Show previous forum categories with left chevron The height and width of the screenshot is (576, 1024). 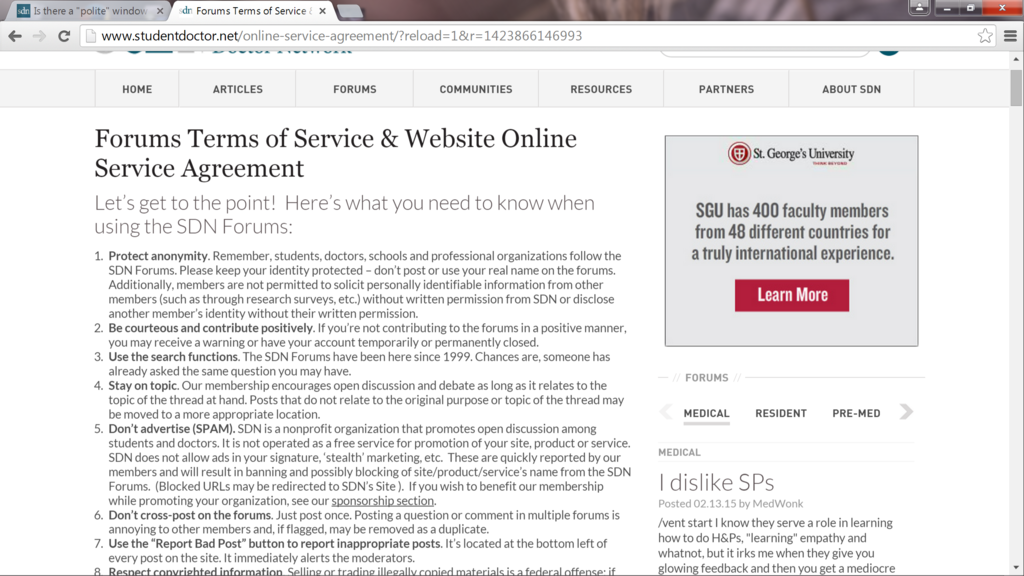pyautogui.click(x=666, y=412)
